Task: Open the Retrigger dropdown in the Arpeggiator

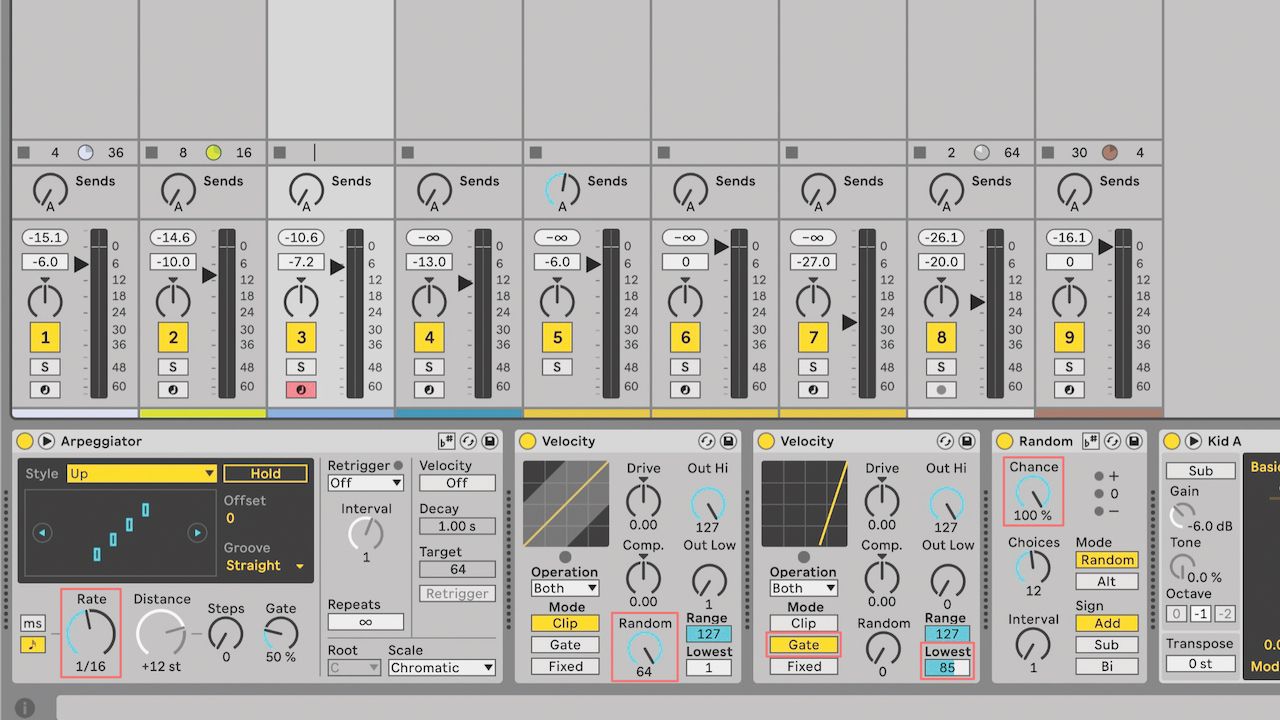Action: [365, 483]
